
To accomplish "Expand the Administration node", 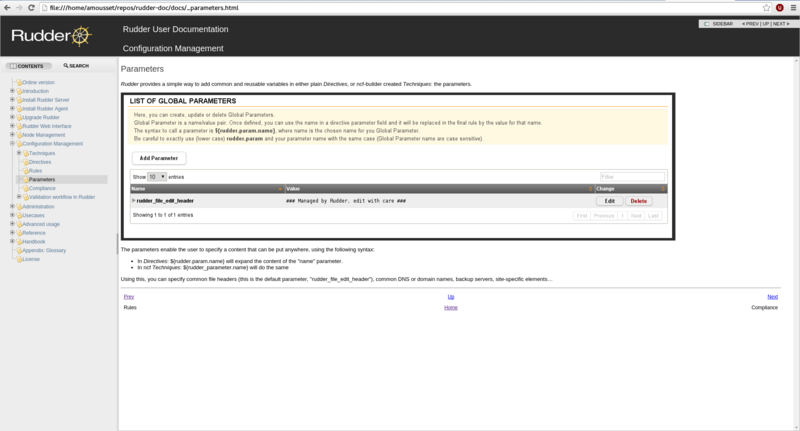I will (12, 206).
